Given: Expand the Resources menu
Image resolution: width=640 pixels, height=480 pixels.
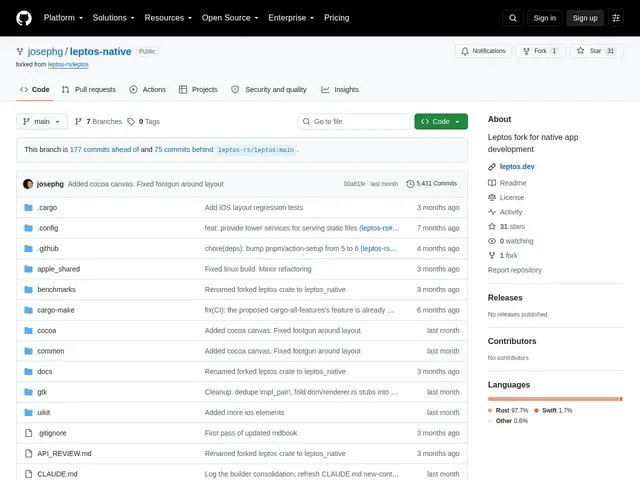Looking at the screenshot, I should pyautogui.click(x=168, y=18).
